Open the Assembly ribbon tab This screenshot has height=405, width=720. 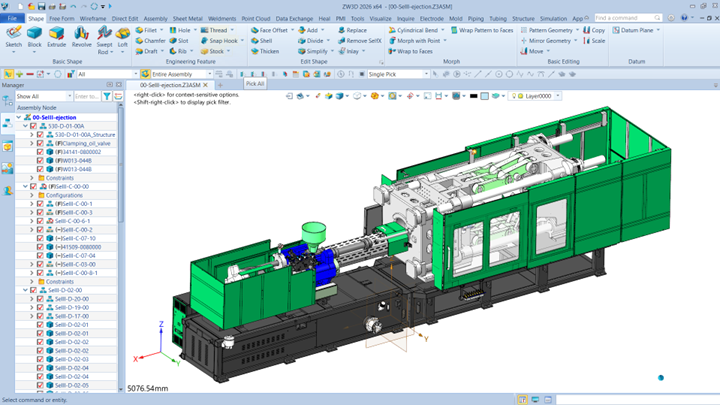coord(155,18)
